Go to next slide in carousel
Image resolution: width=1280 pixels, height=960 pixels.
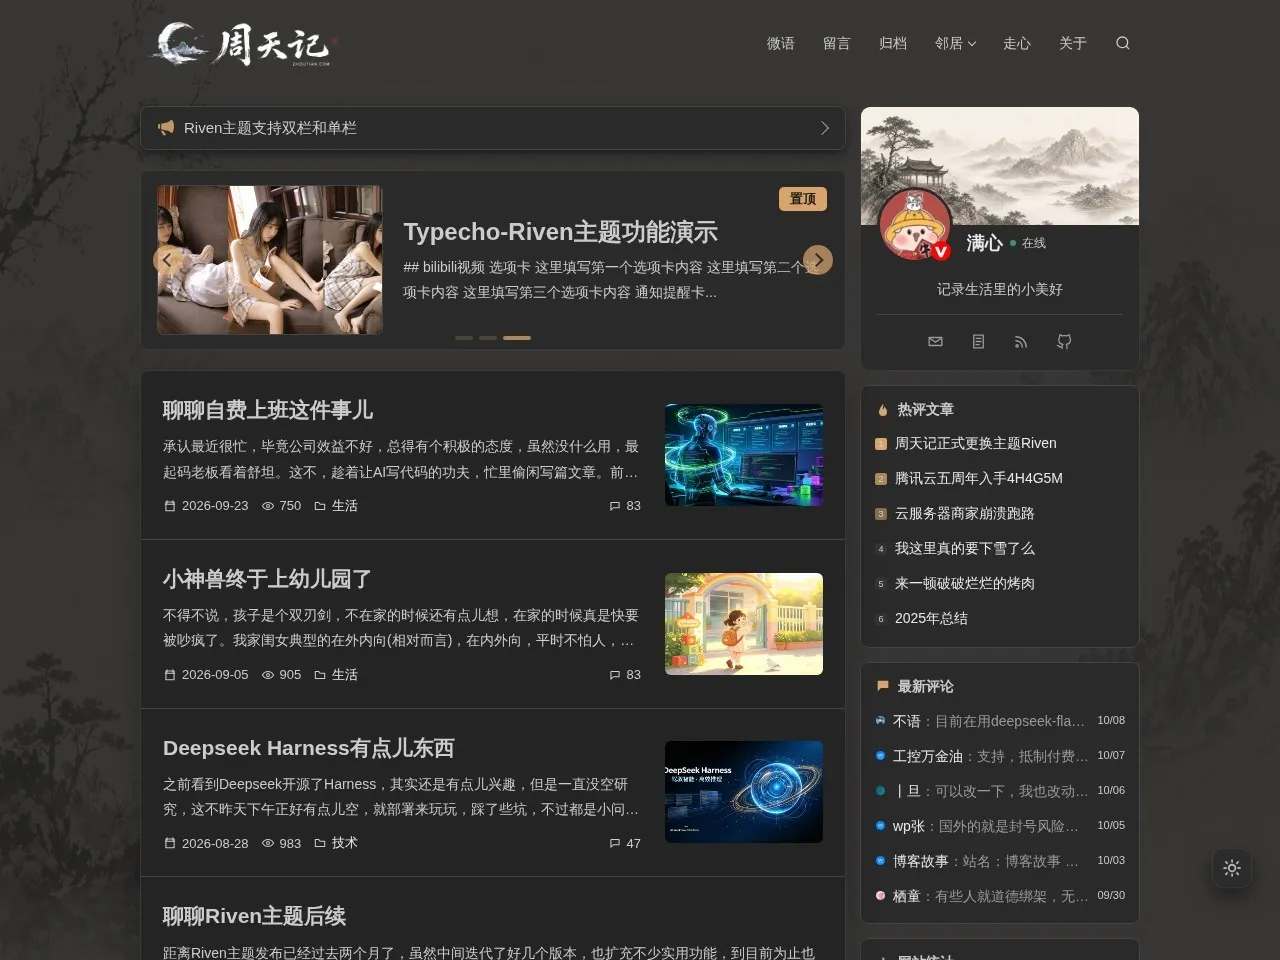click(818, 260)
